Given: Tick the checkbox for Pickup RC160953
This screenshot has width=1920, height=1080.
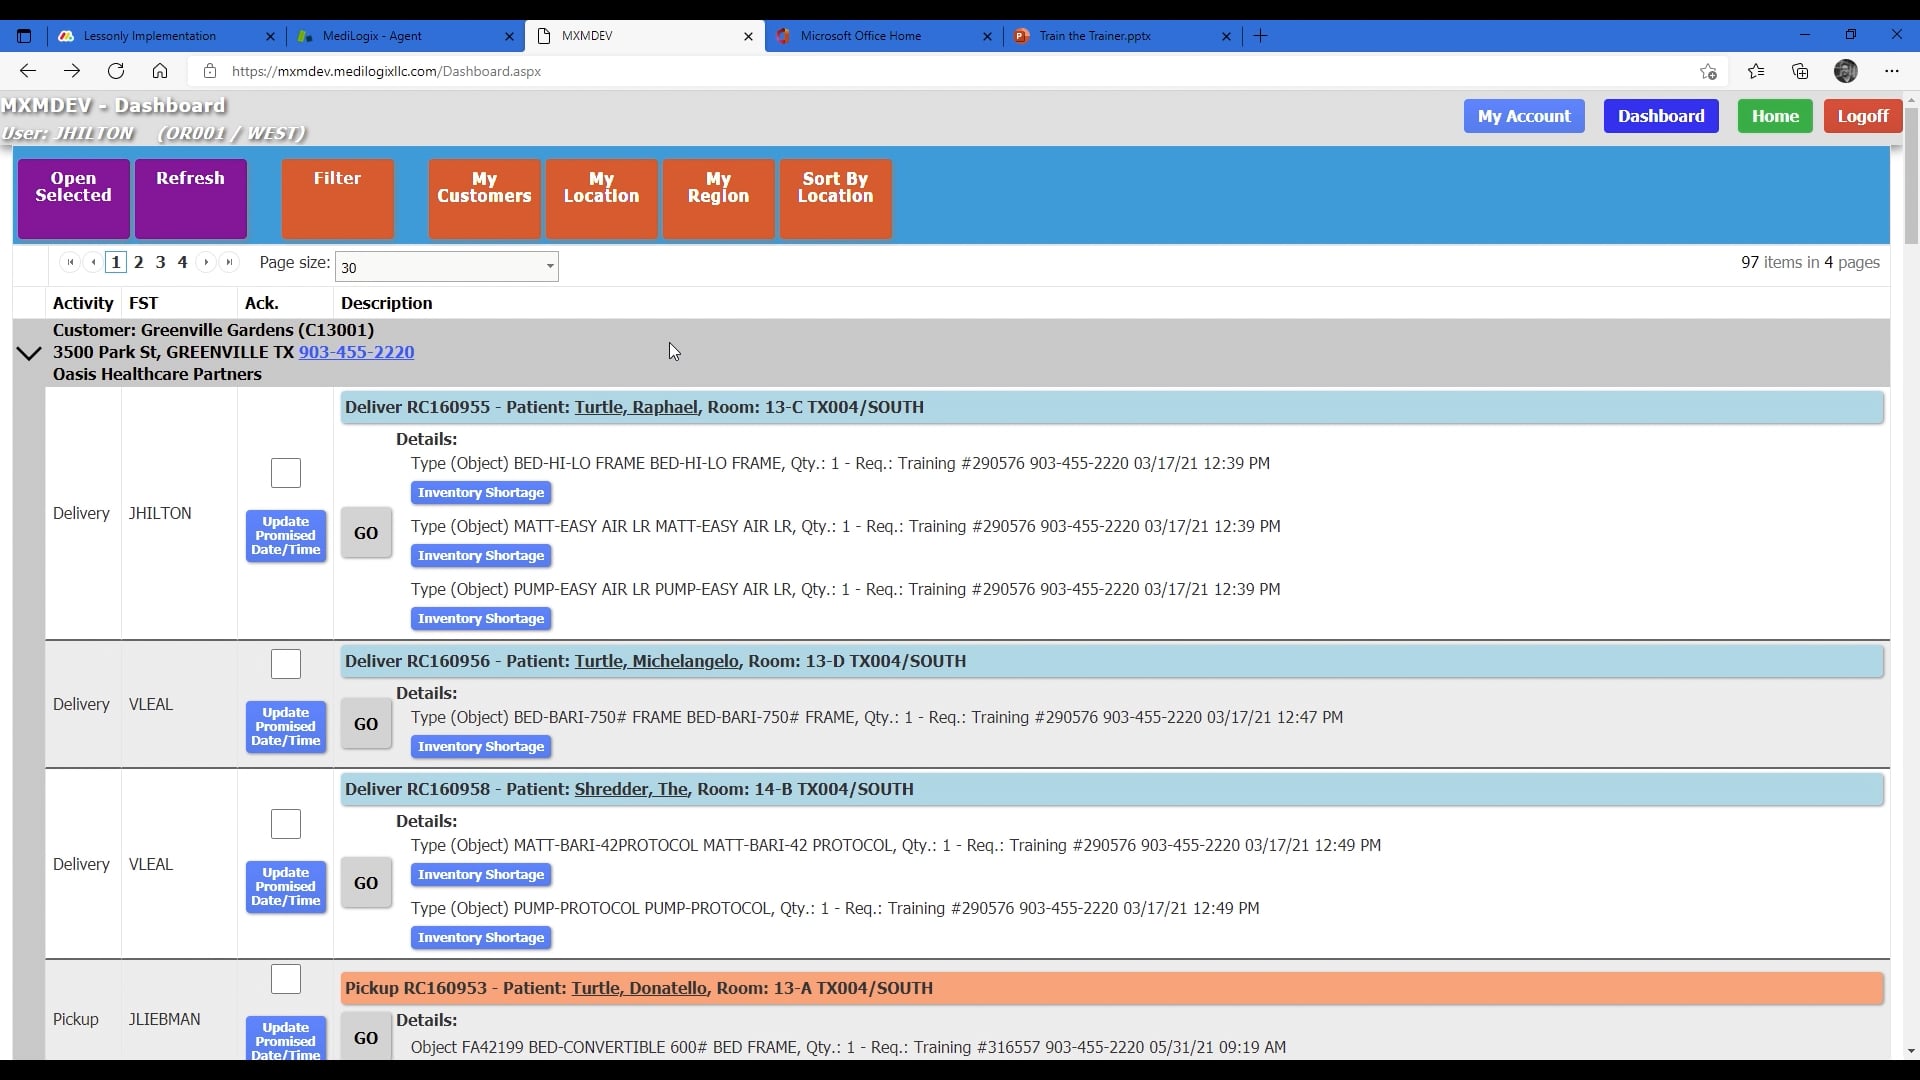Looking at the screenshot, I should pos(285,978).
